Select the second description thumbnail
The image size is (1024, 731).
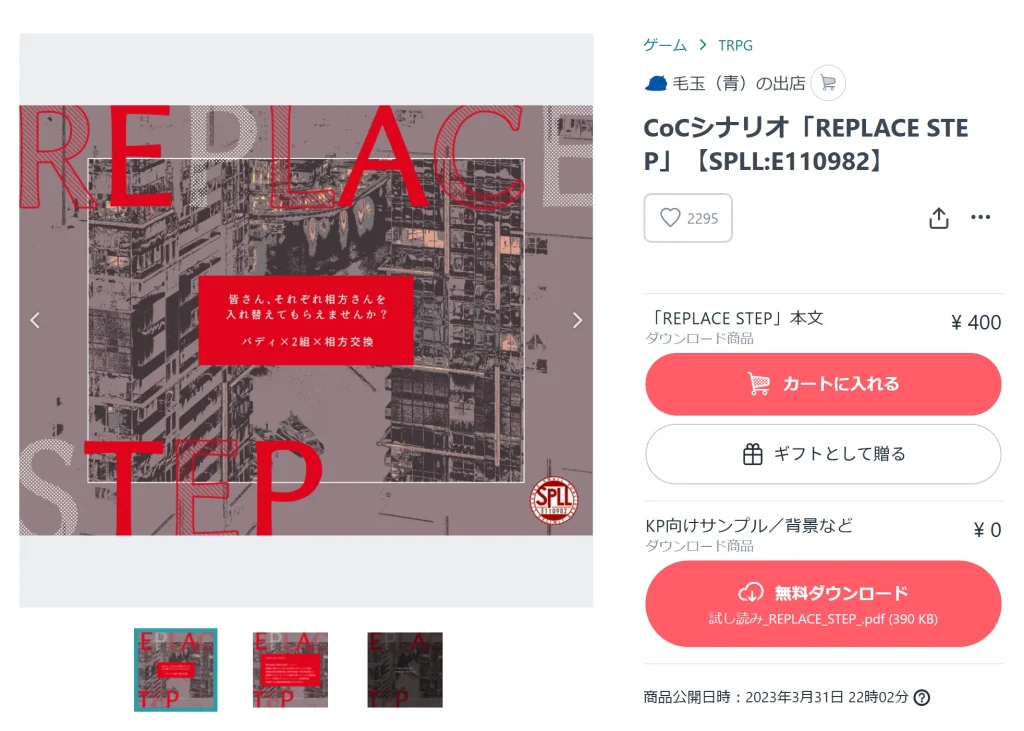[290, 670]
